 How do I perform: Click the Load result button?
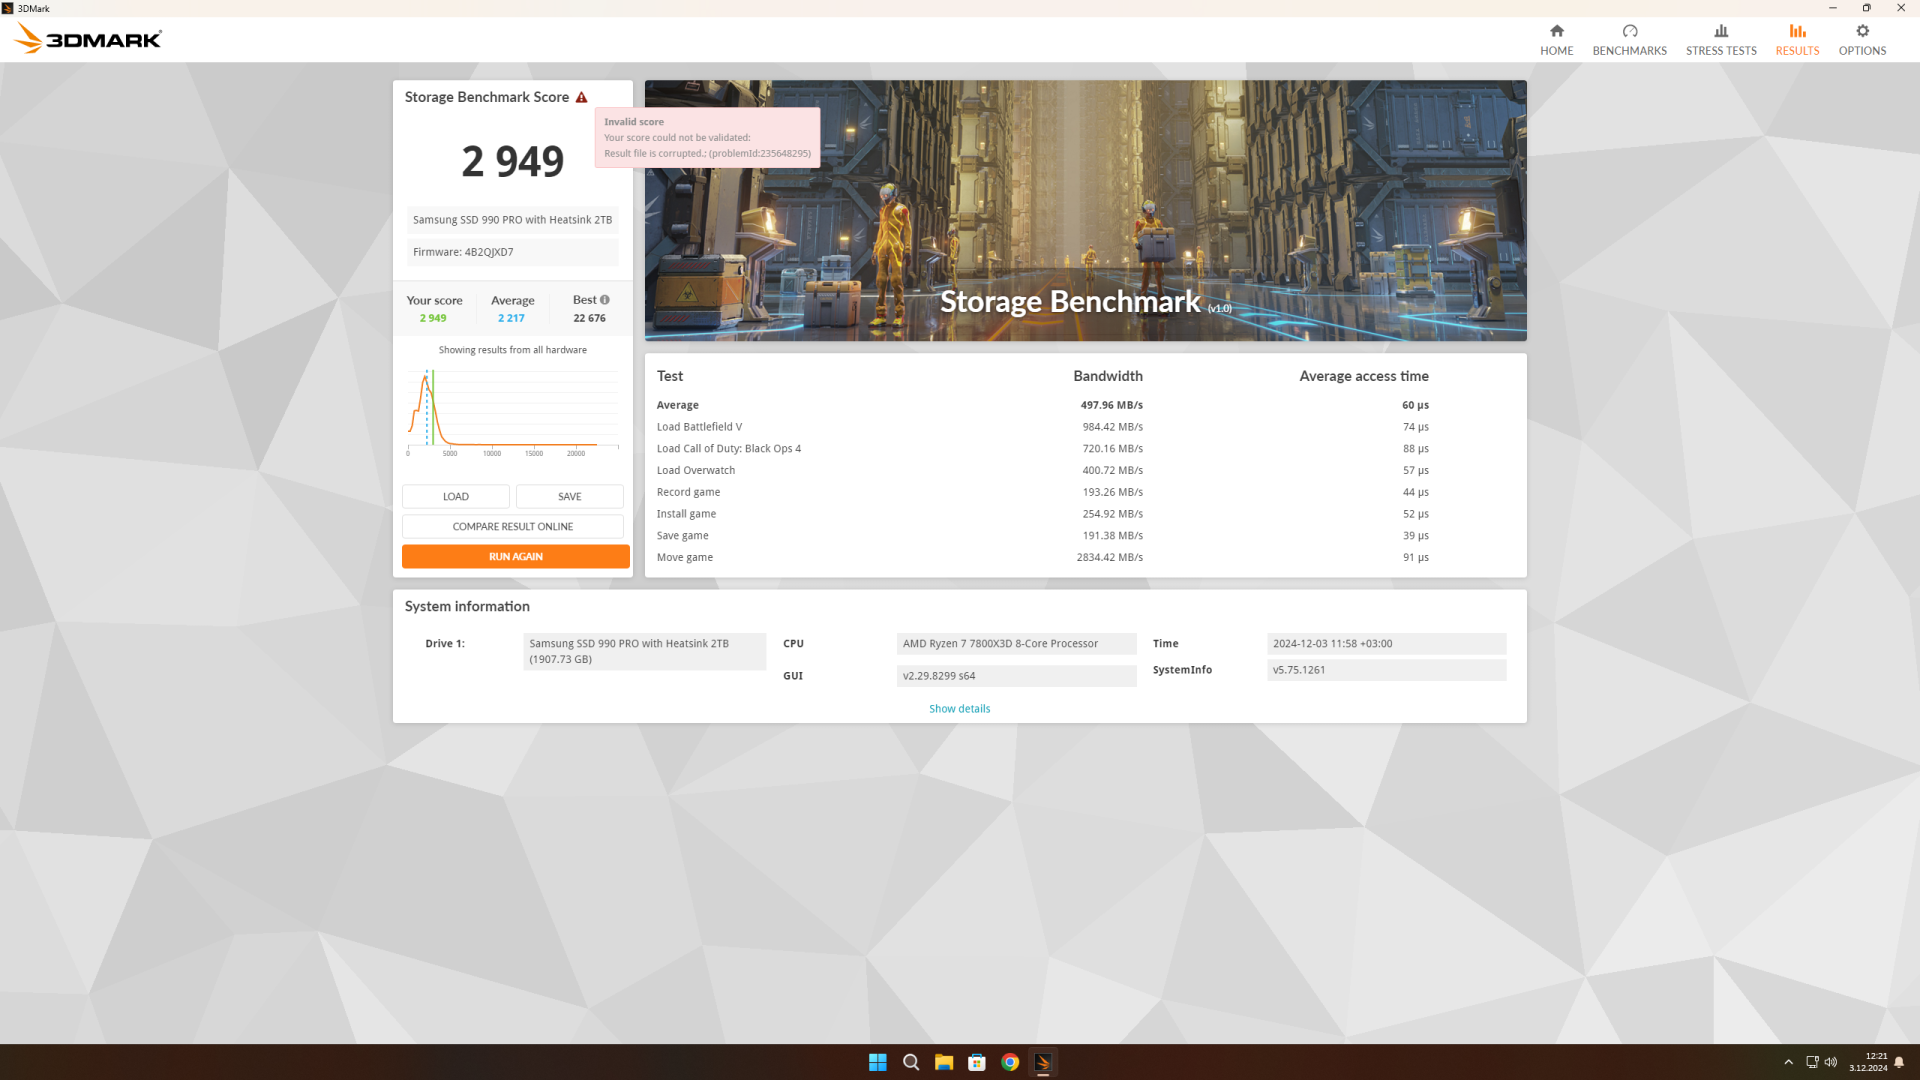[x=455, y=496]
